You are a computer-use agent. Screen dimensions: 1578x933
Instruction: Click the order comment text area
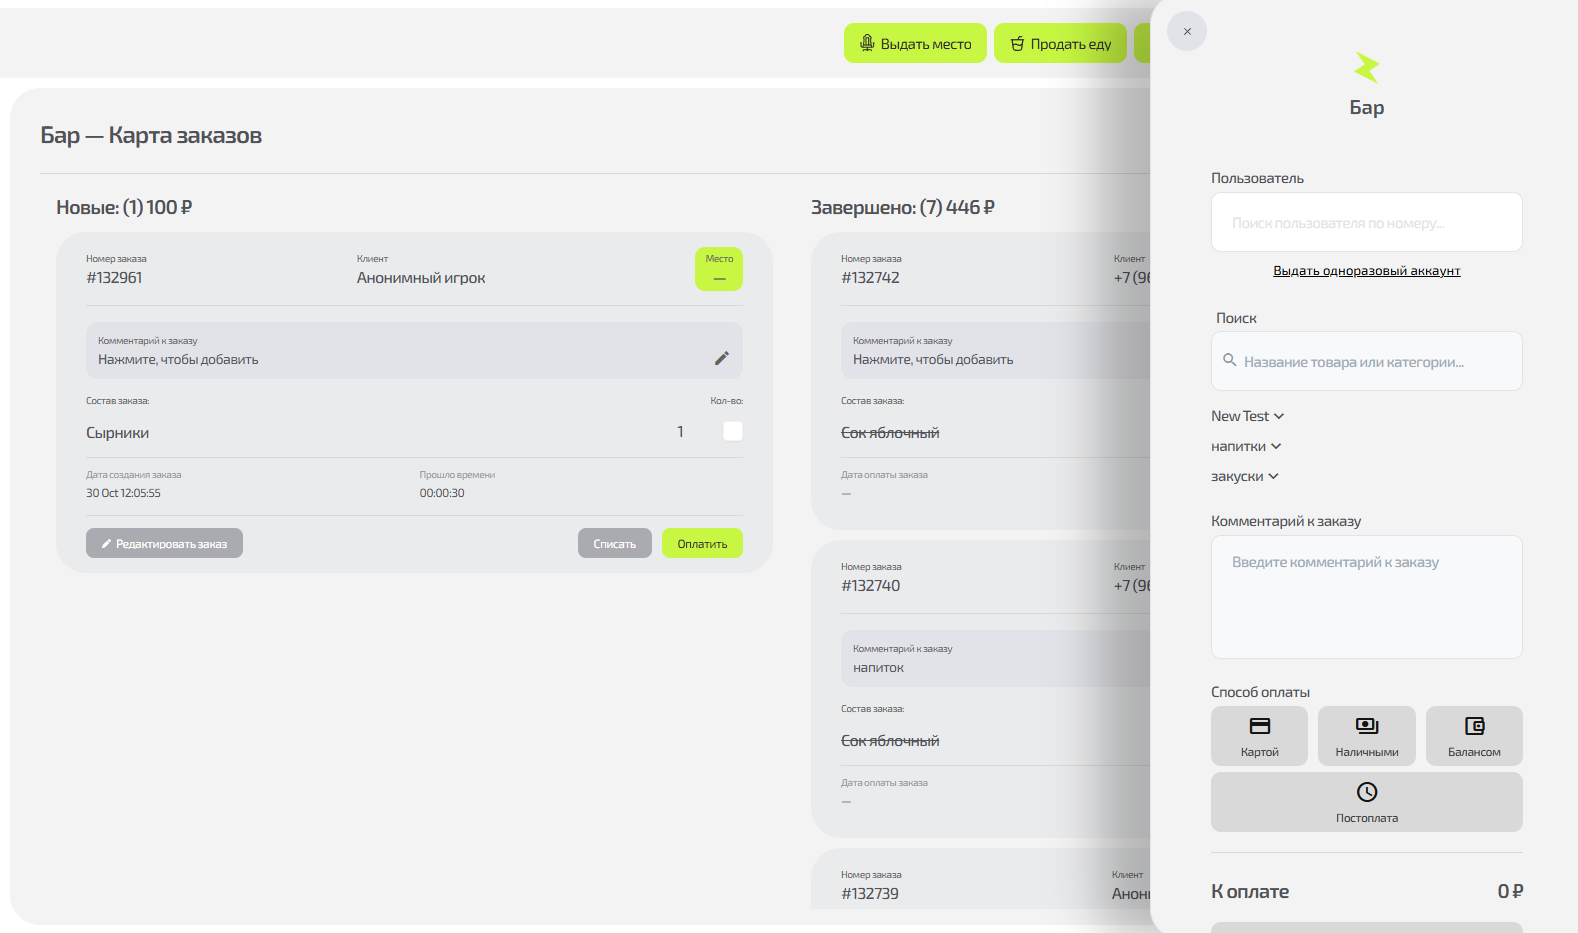(1366, 597)
